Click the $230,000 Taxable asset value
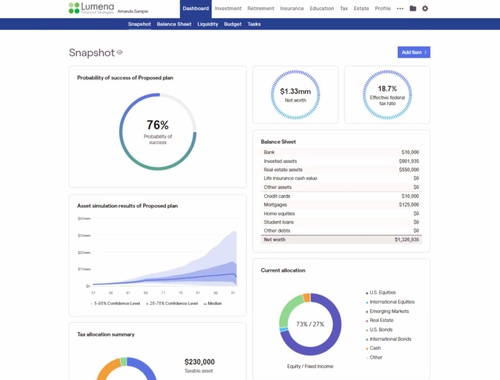500x380 pixels. [x=199, y=362]
